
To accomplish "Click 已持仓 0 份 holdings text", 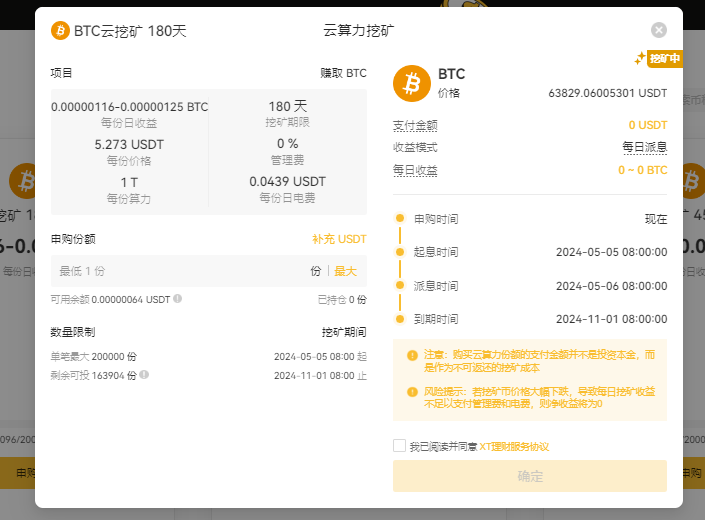I will click(342, 299).
